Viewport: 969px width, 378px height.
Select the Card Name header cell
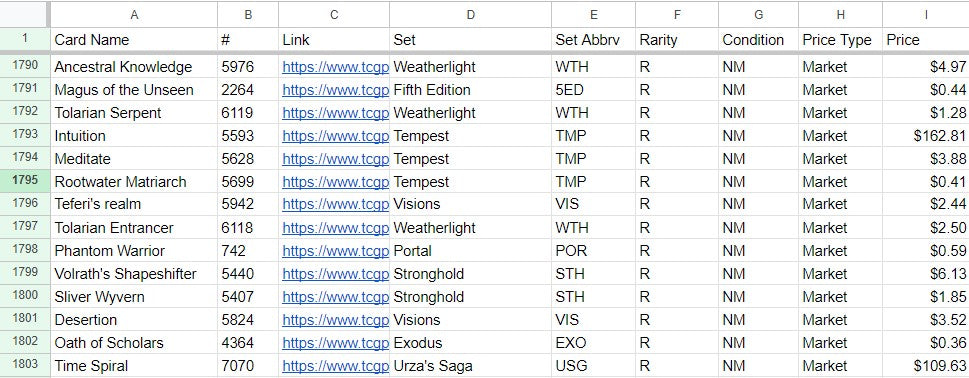tap(134, 40)
